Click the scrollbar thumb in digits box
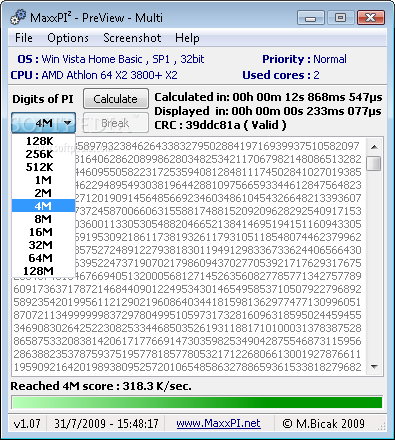Screen dimensions: 395x440 [x=374, y=163]
